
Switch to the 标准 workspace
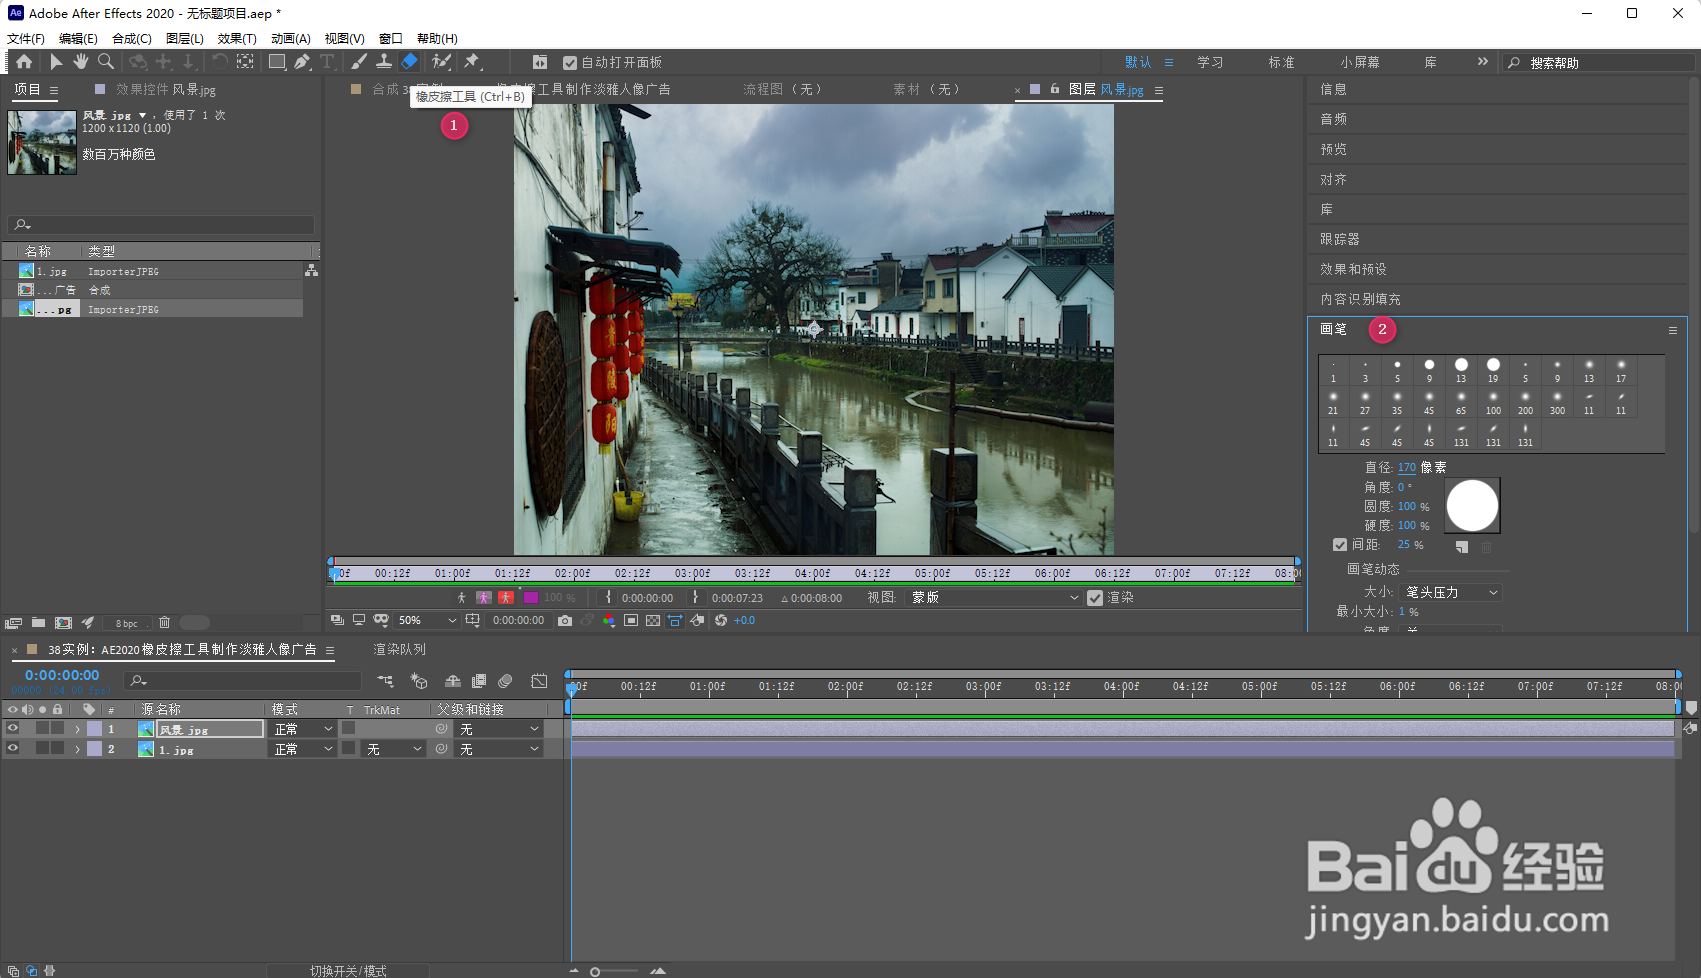click(1281, 63)
